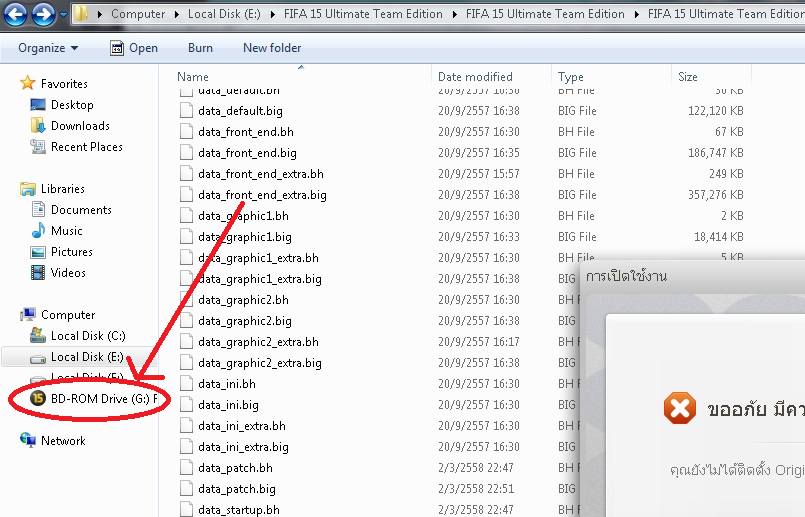The image size is (805, 517).
Task: Expand arrow after Computer in address bar
Action: pyautogui.click(x=177, y=14)
